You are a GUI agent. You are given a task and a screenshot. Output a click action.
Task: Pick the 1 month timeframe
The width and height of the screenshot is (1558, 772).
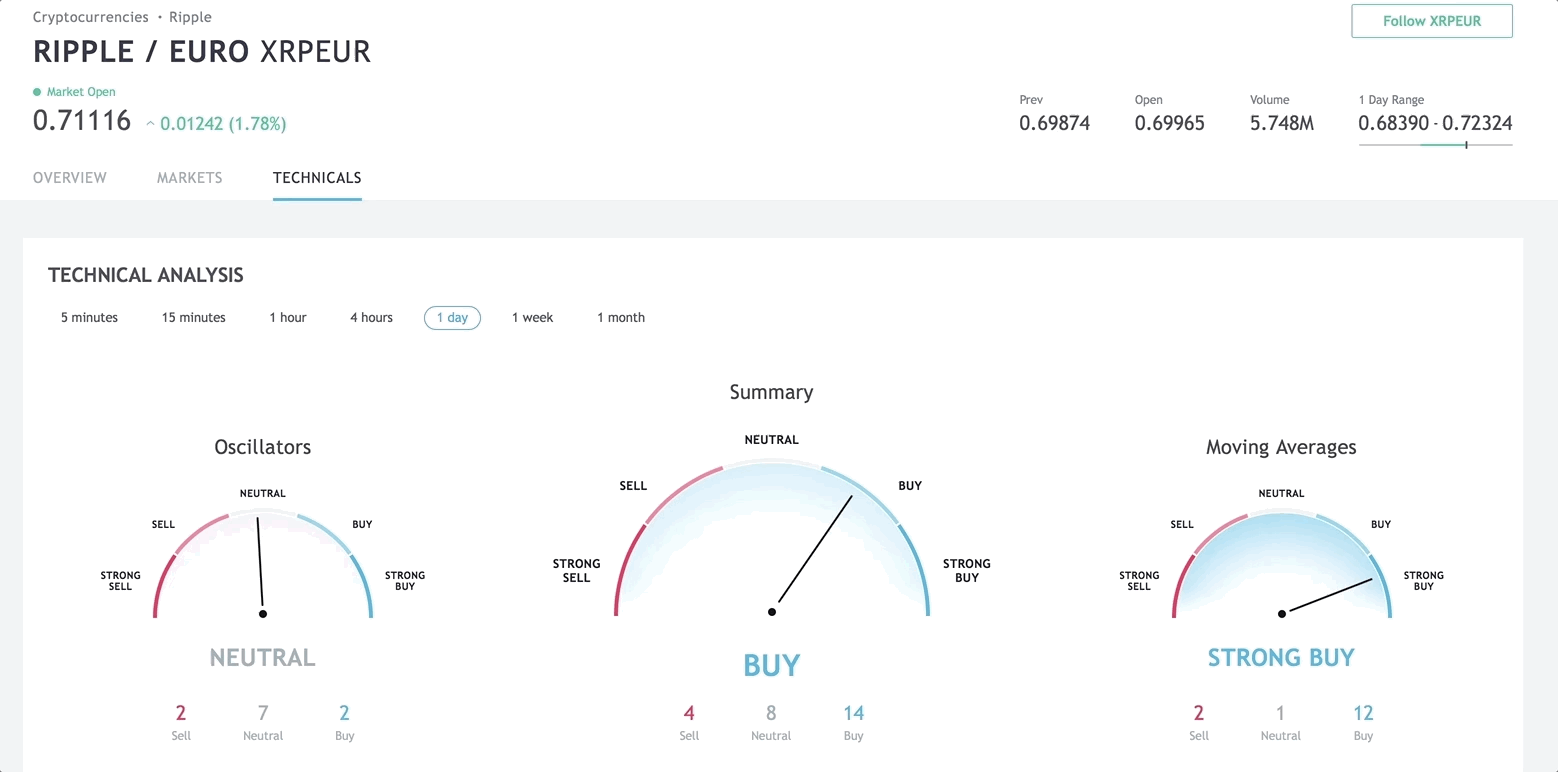(x=621, y=318)
